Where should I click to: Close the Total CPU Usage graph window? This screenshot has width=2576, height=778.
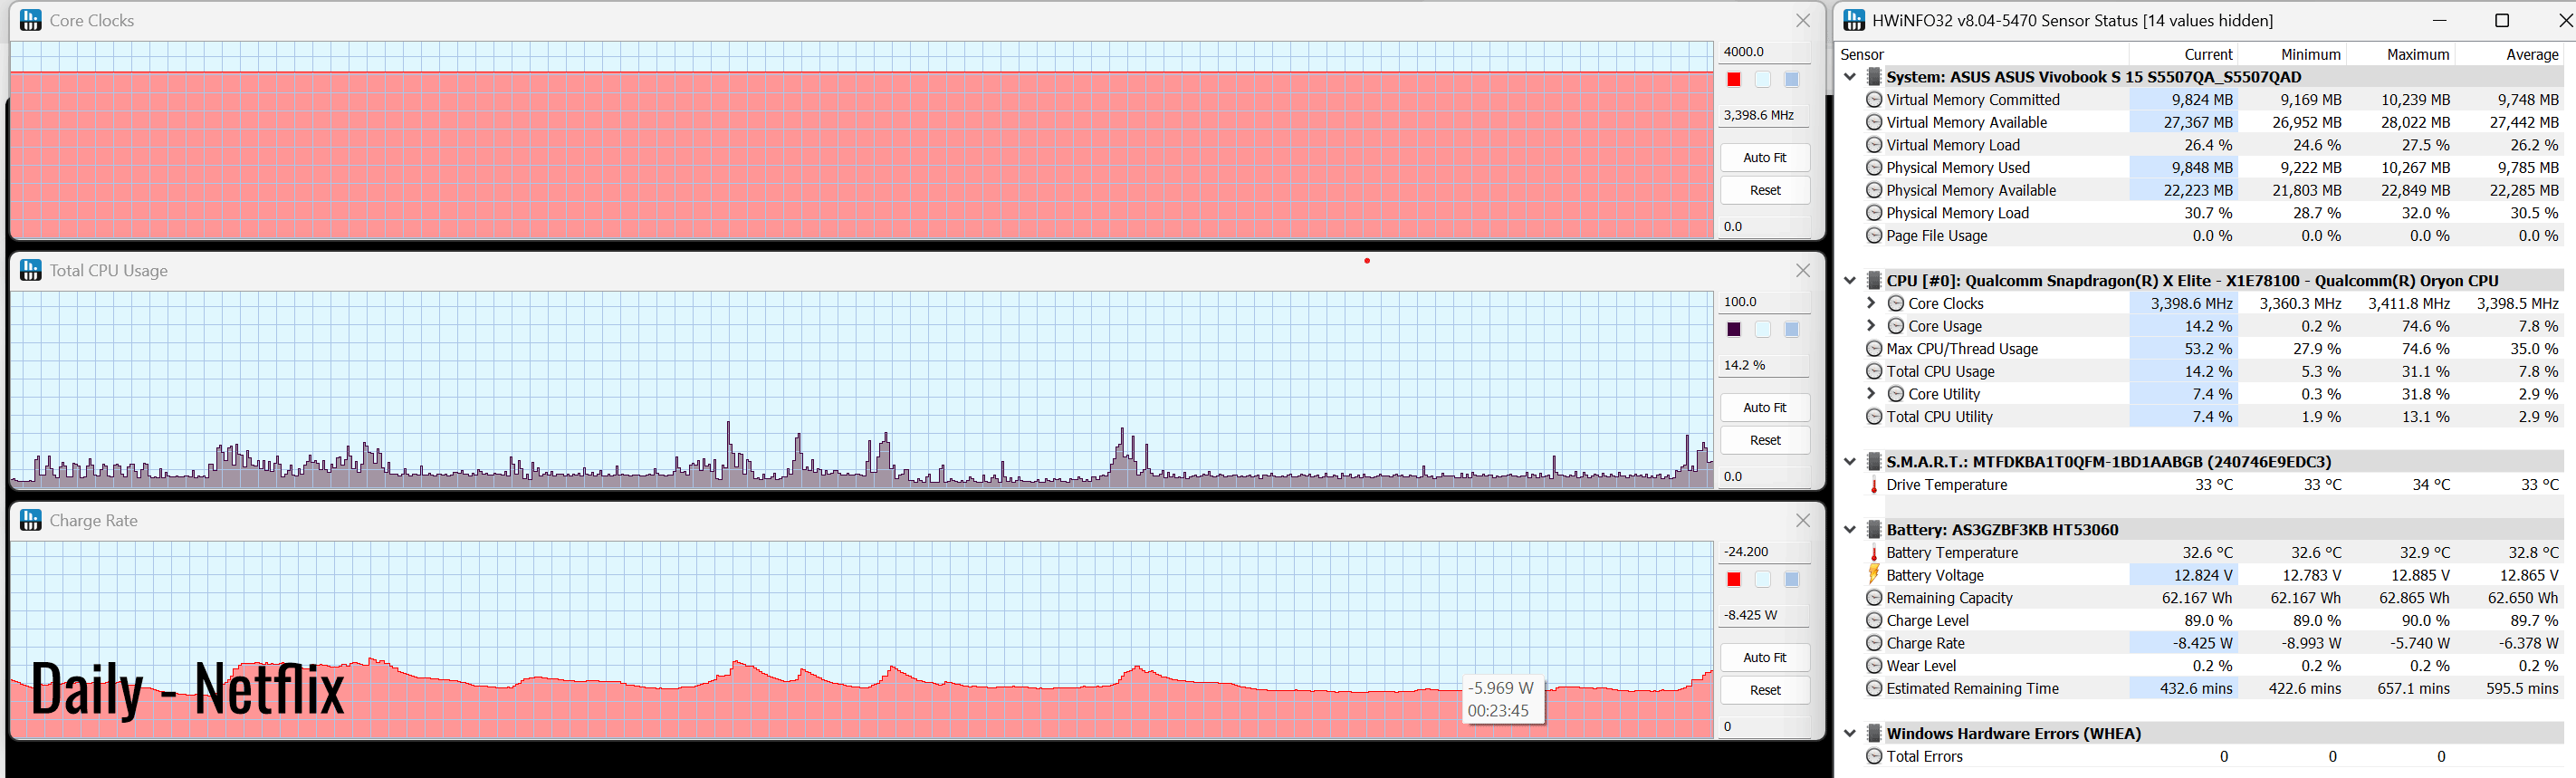click(x=1803, y=270)
